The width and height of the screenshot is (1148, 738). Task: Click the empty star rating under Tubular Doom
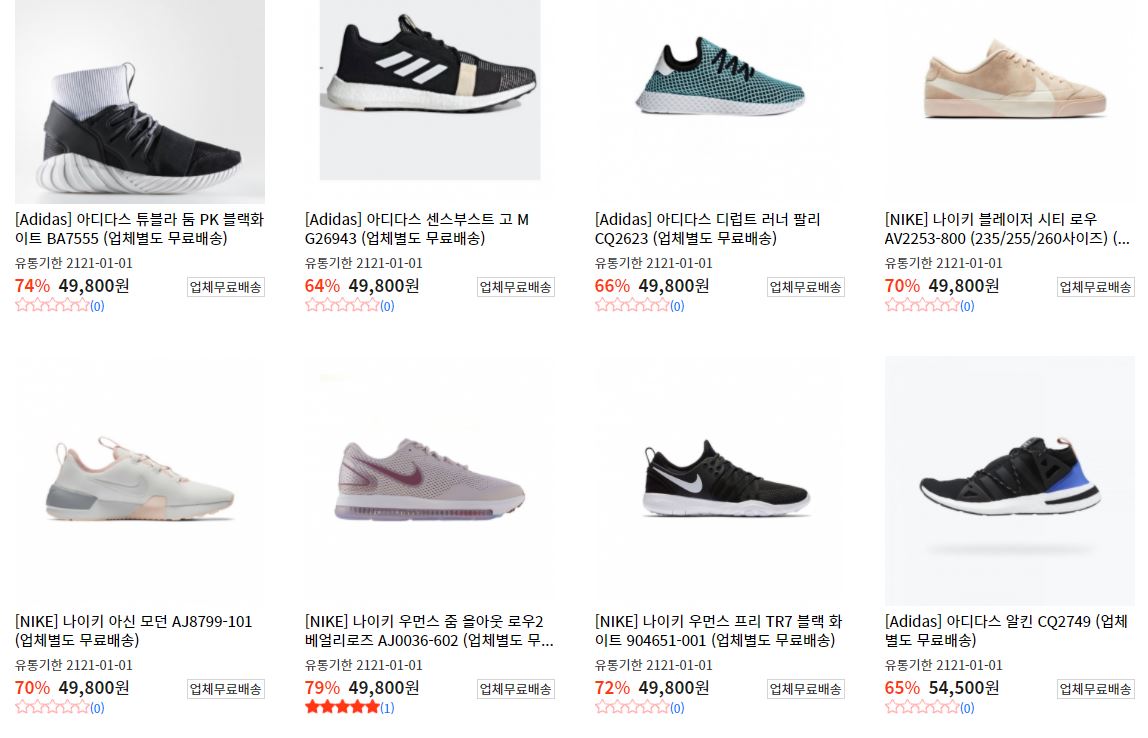click(x=52, y=305)
